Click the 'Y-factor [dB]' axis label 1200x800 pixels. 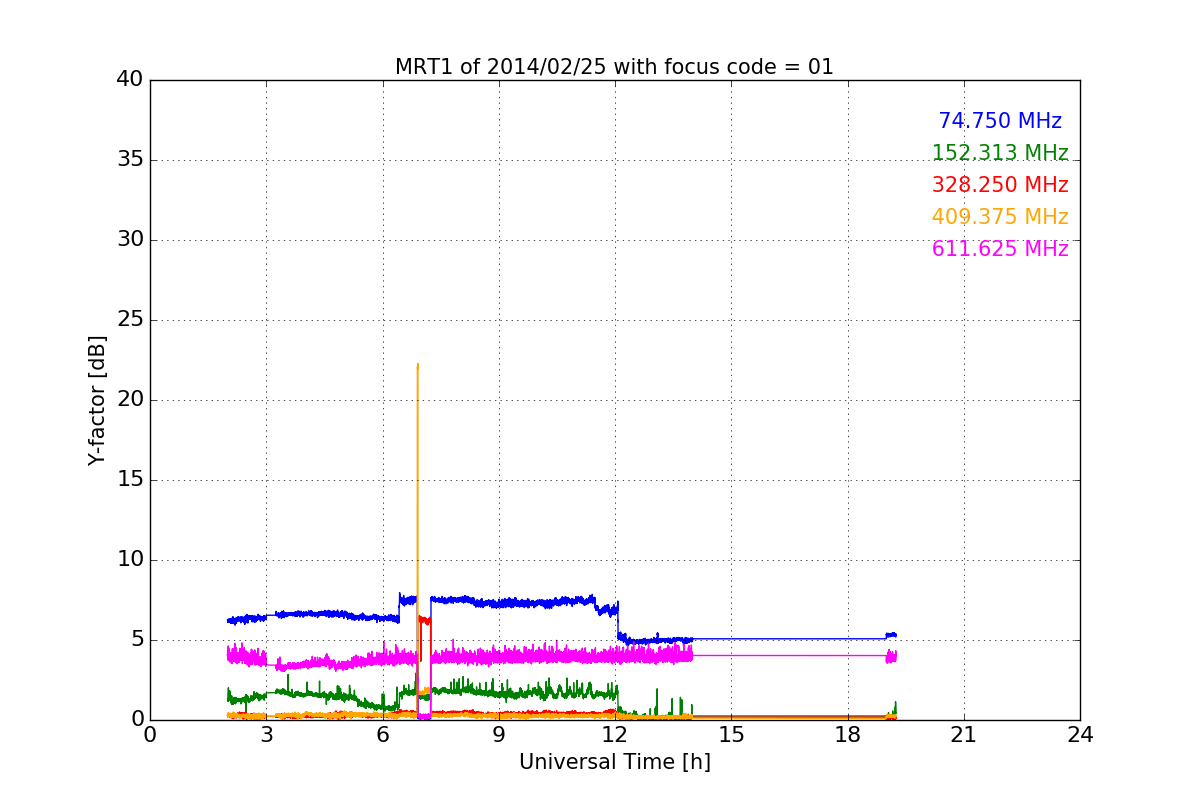(97, 400)
